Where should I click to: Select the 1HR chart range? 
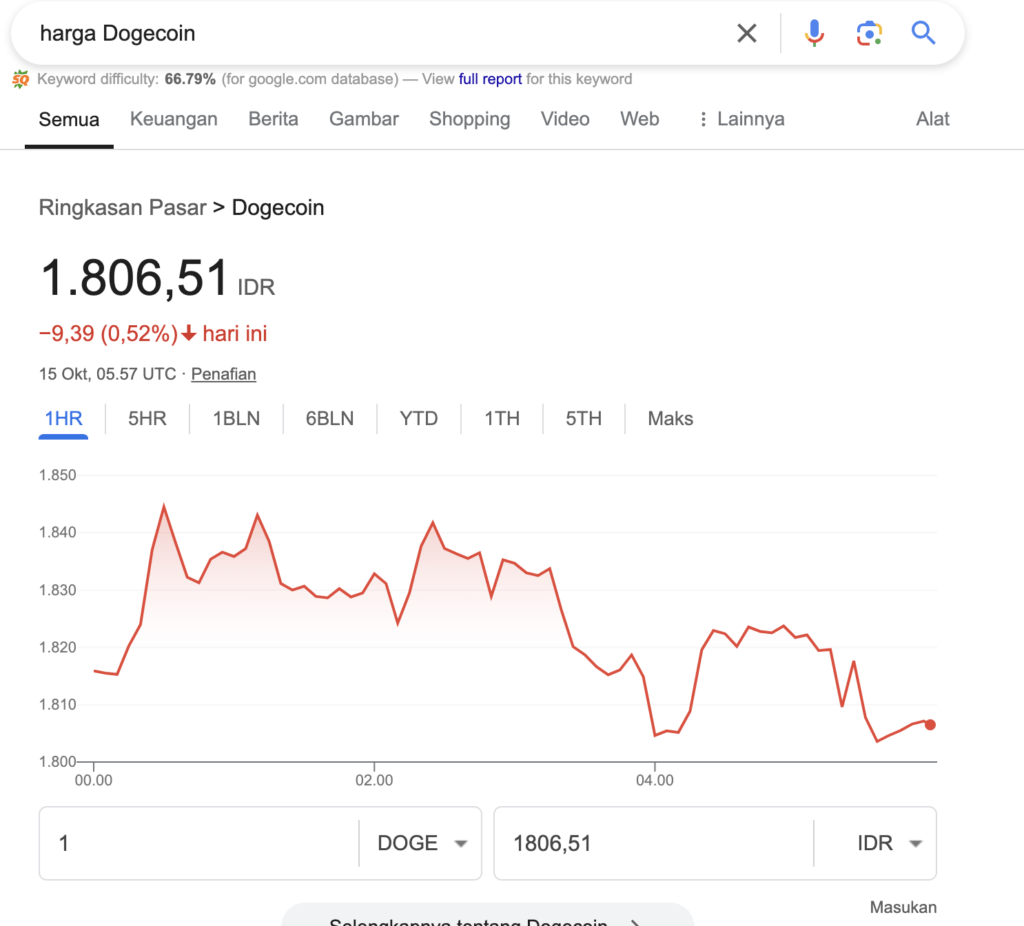coord(63,419)
